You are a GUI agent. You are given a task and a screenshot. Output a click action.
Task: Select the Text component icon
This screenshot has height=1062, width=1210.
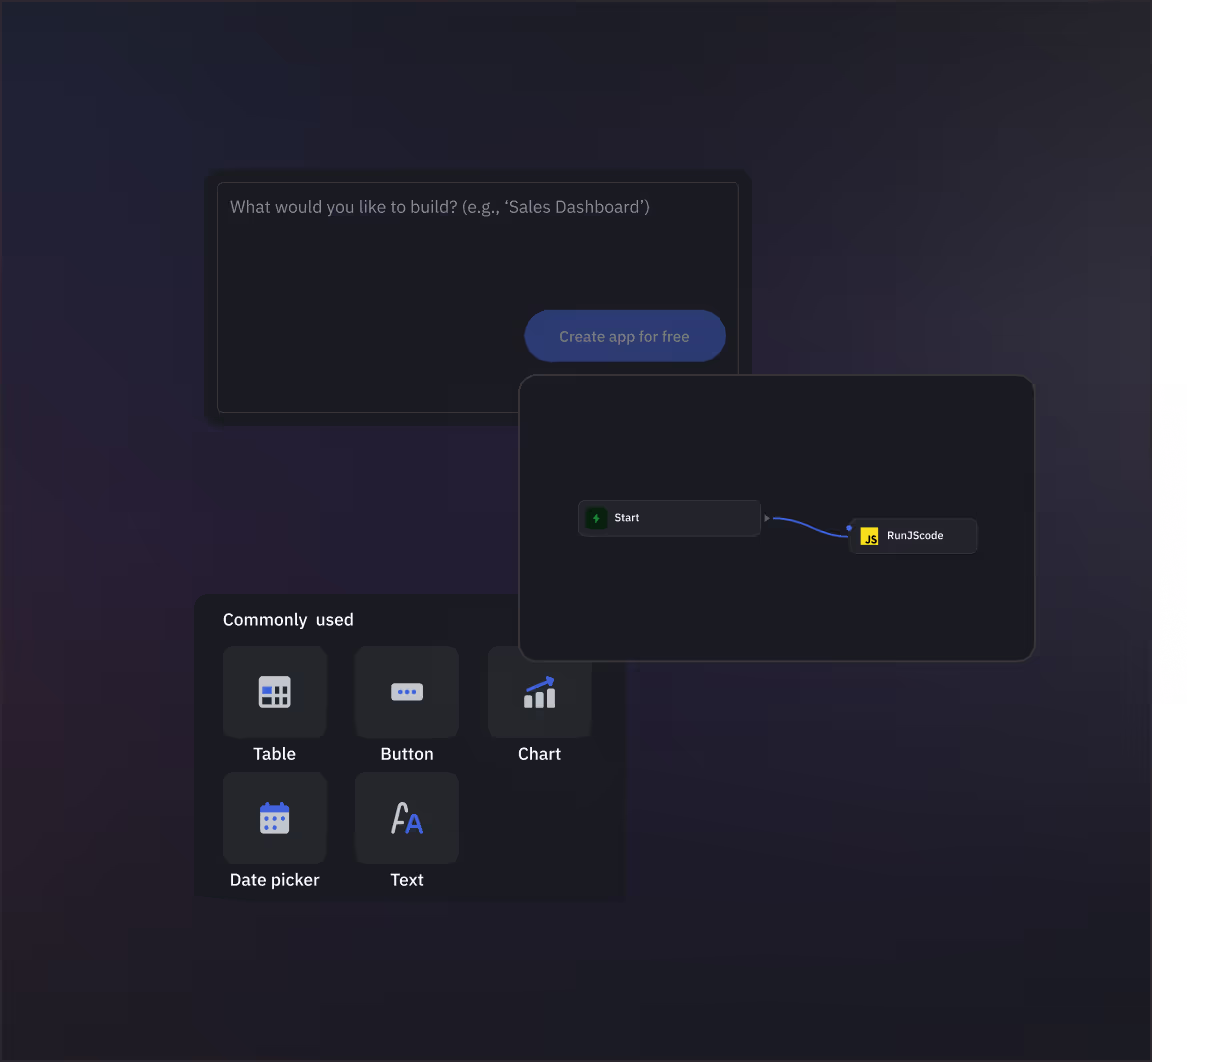[x=407, y=818]
